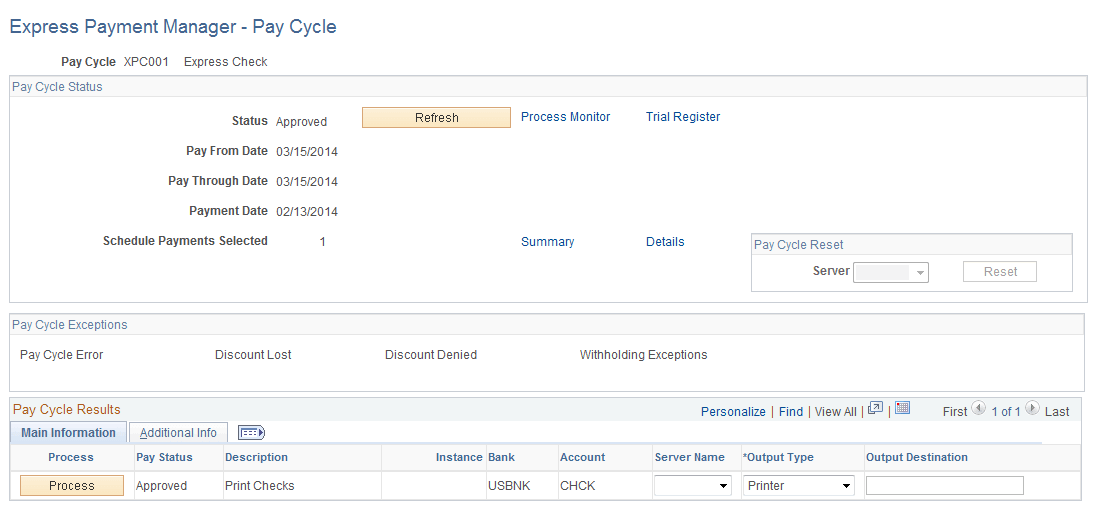Screen dimensions: 1104x515
Task: Focus the Output Destination input field
Action: 944,485
